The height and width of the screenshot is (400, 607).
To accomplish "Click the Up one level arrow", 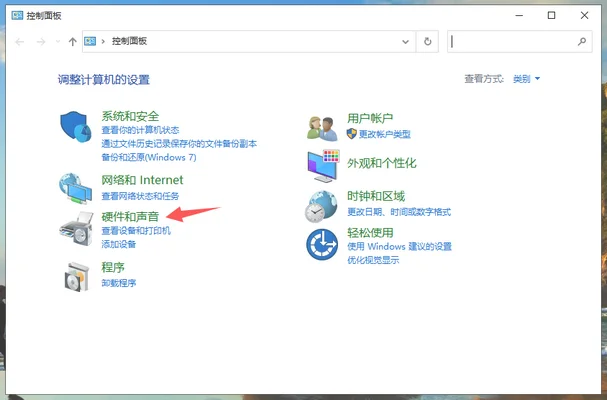I will click(x=73, y=41).
